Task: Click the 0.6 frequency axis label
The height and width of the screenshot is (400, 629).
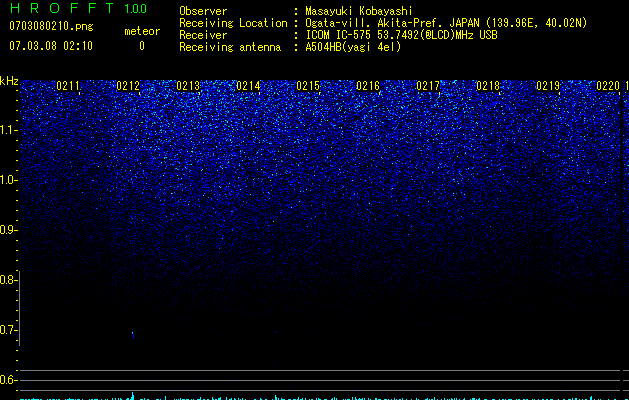Action: tap(8, 380)
